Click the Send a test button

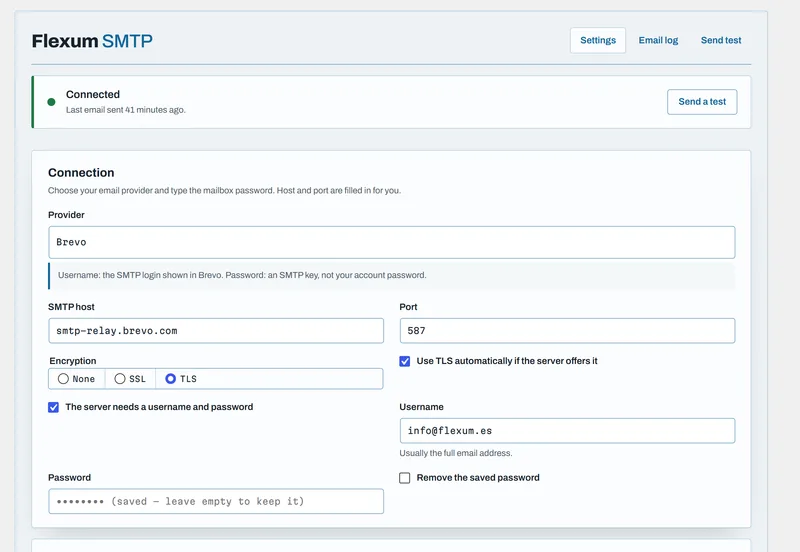click(702, 102)
